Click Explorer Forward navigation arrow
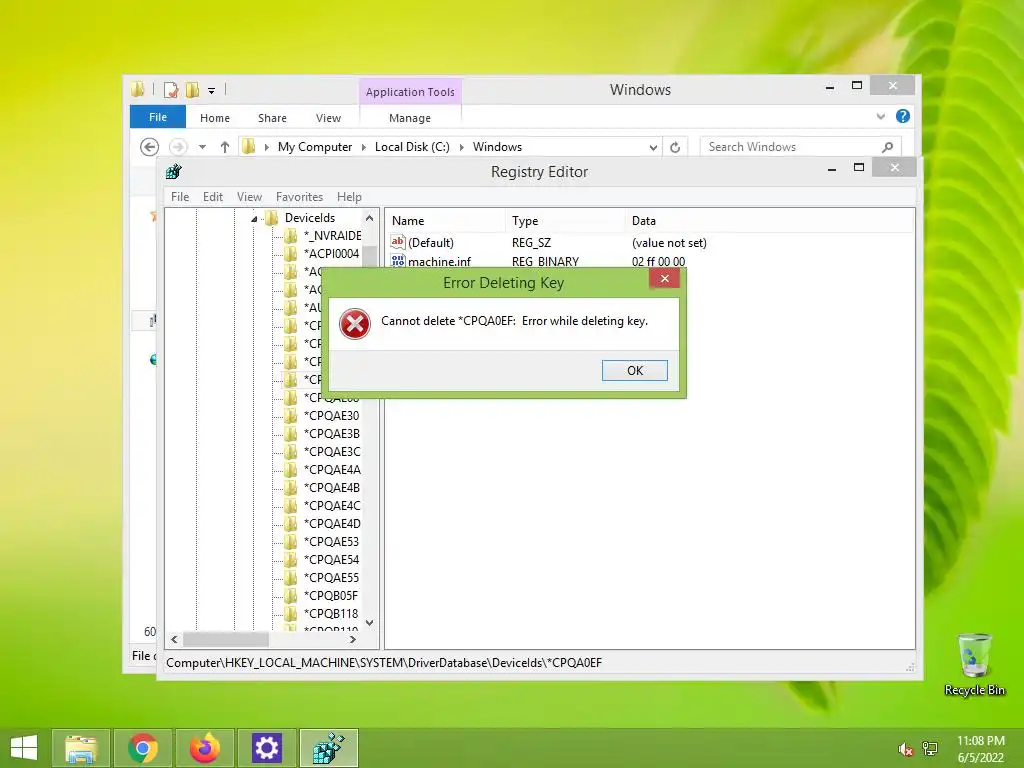The image size is (1024, 768). pos(178,147)
